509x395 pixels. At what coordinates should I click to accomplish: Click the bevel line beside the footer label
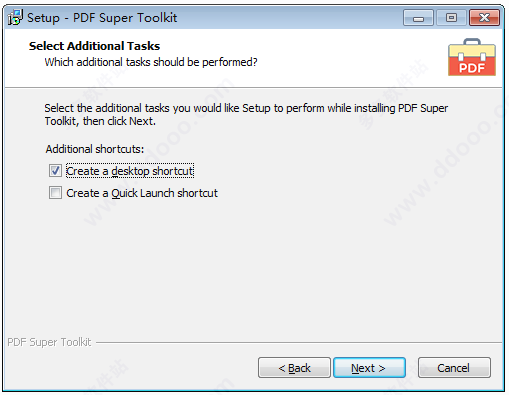(299, 342)
